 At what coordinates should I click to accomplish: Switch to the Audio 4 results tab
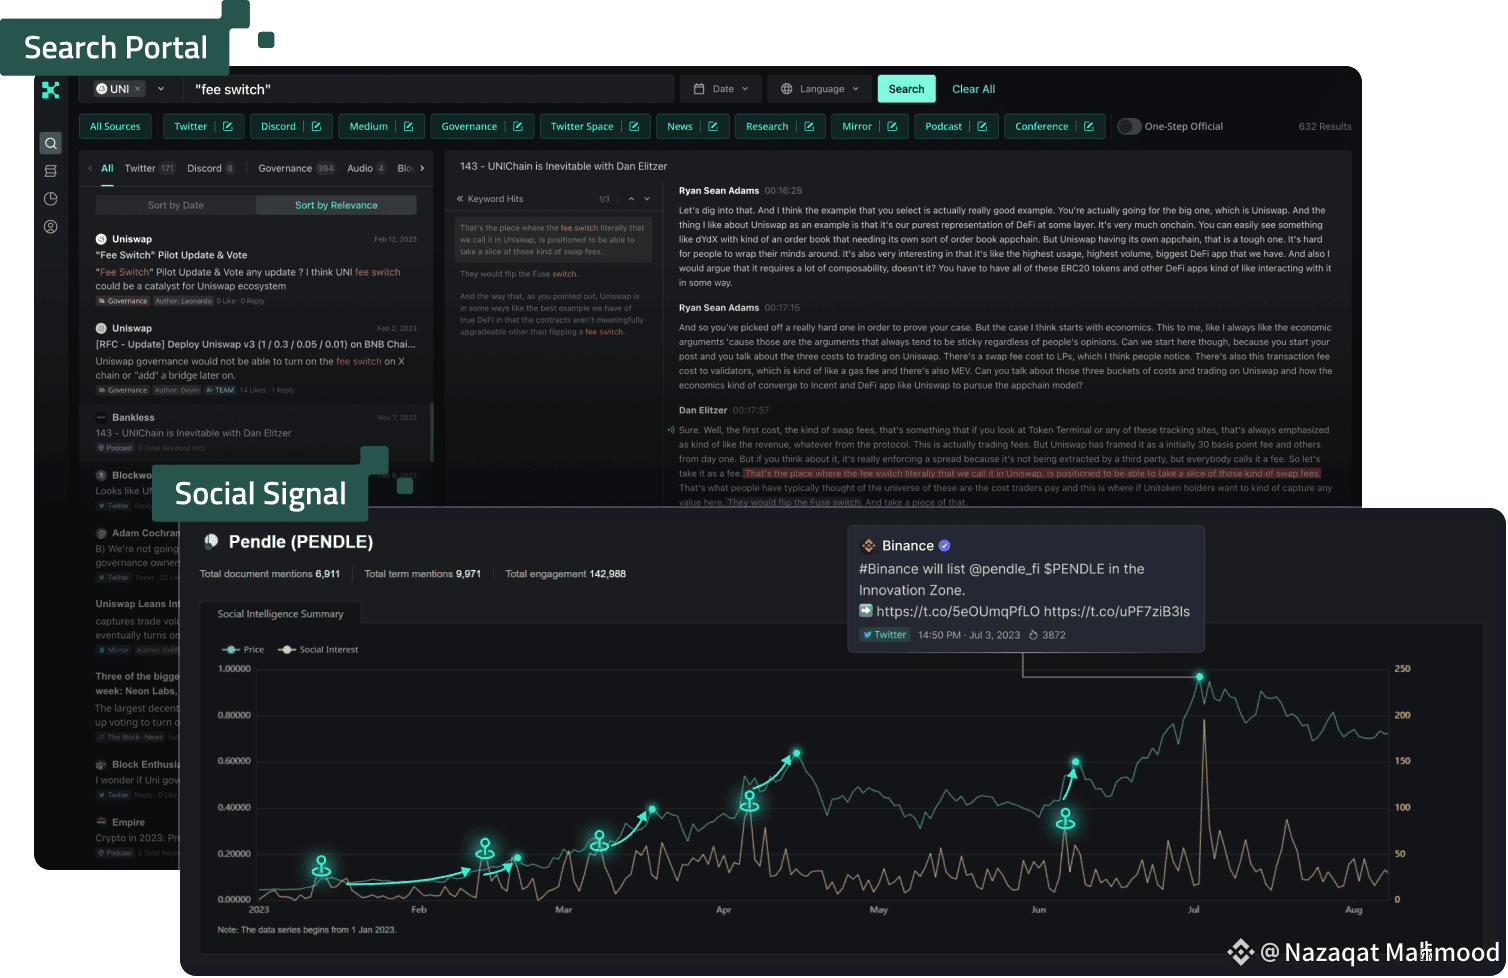click(x=366, y=169)
